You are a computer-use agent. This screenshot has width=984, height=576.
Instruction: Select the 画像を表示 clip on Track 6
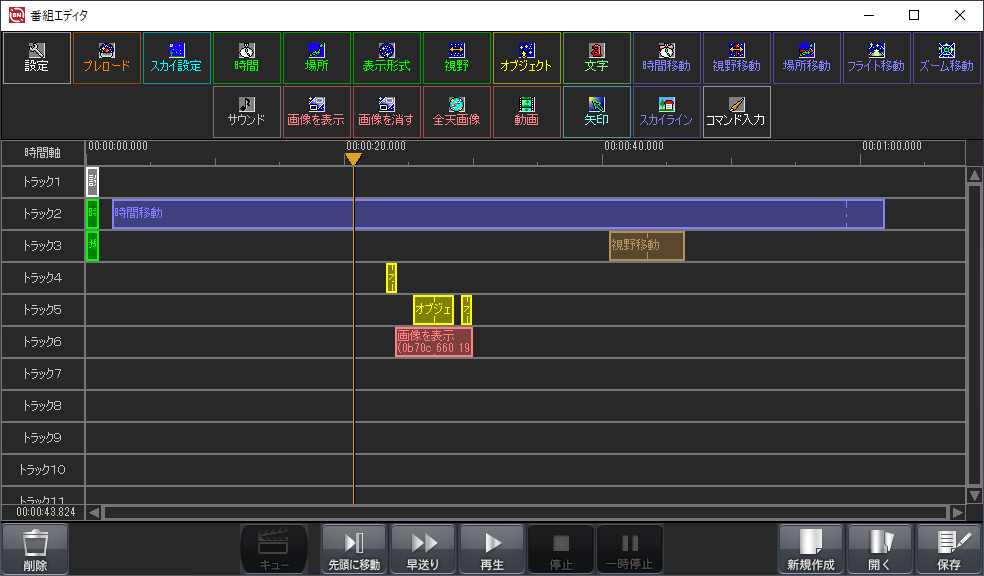point(433,342)
